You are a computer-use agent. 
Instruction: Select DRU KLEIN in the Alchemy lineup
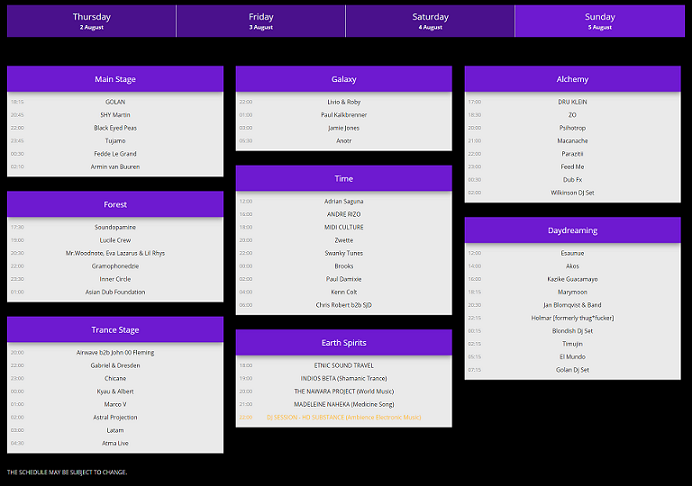pos(572,102)
